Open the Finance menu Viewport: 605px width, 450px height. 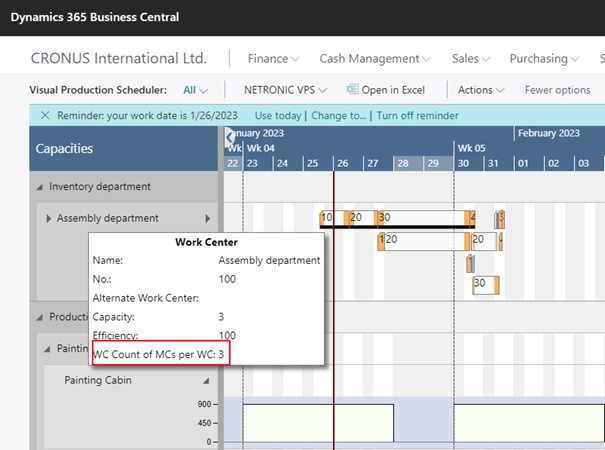pyautogui.click(x=273, y=59)
